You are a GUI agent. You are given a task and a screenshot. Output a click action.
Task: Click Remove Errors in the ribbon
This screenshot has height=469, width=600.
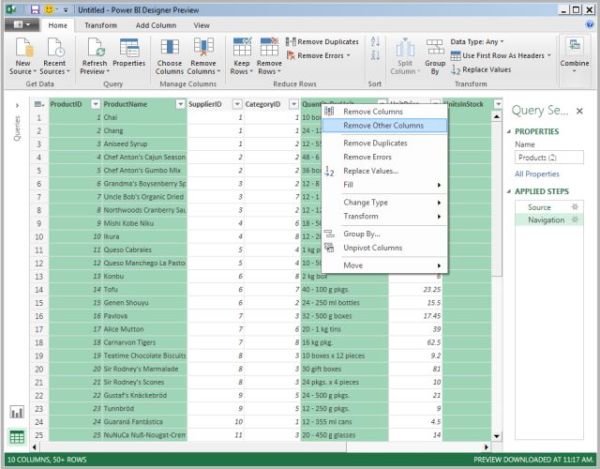pyautogui.click(x=318, y=55)
